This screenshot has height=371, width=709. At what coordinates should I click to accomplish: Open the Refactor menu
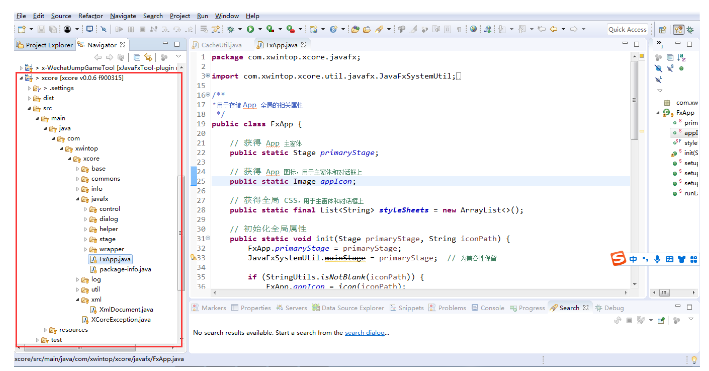tap(90, 16)
